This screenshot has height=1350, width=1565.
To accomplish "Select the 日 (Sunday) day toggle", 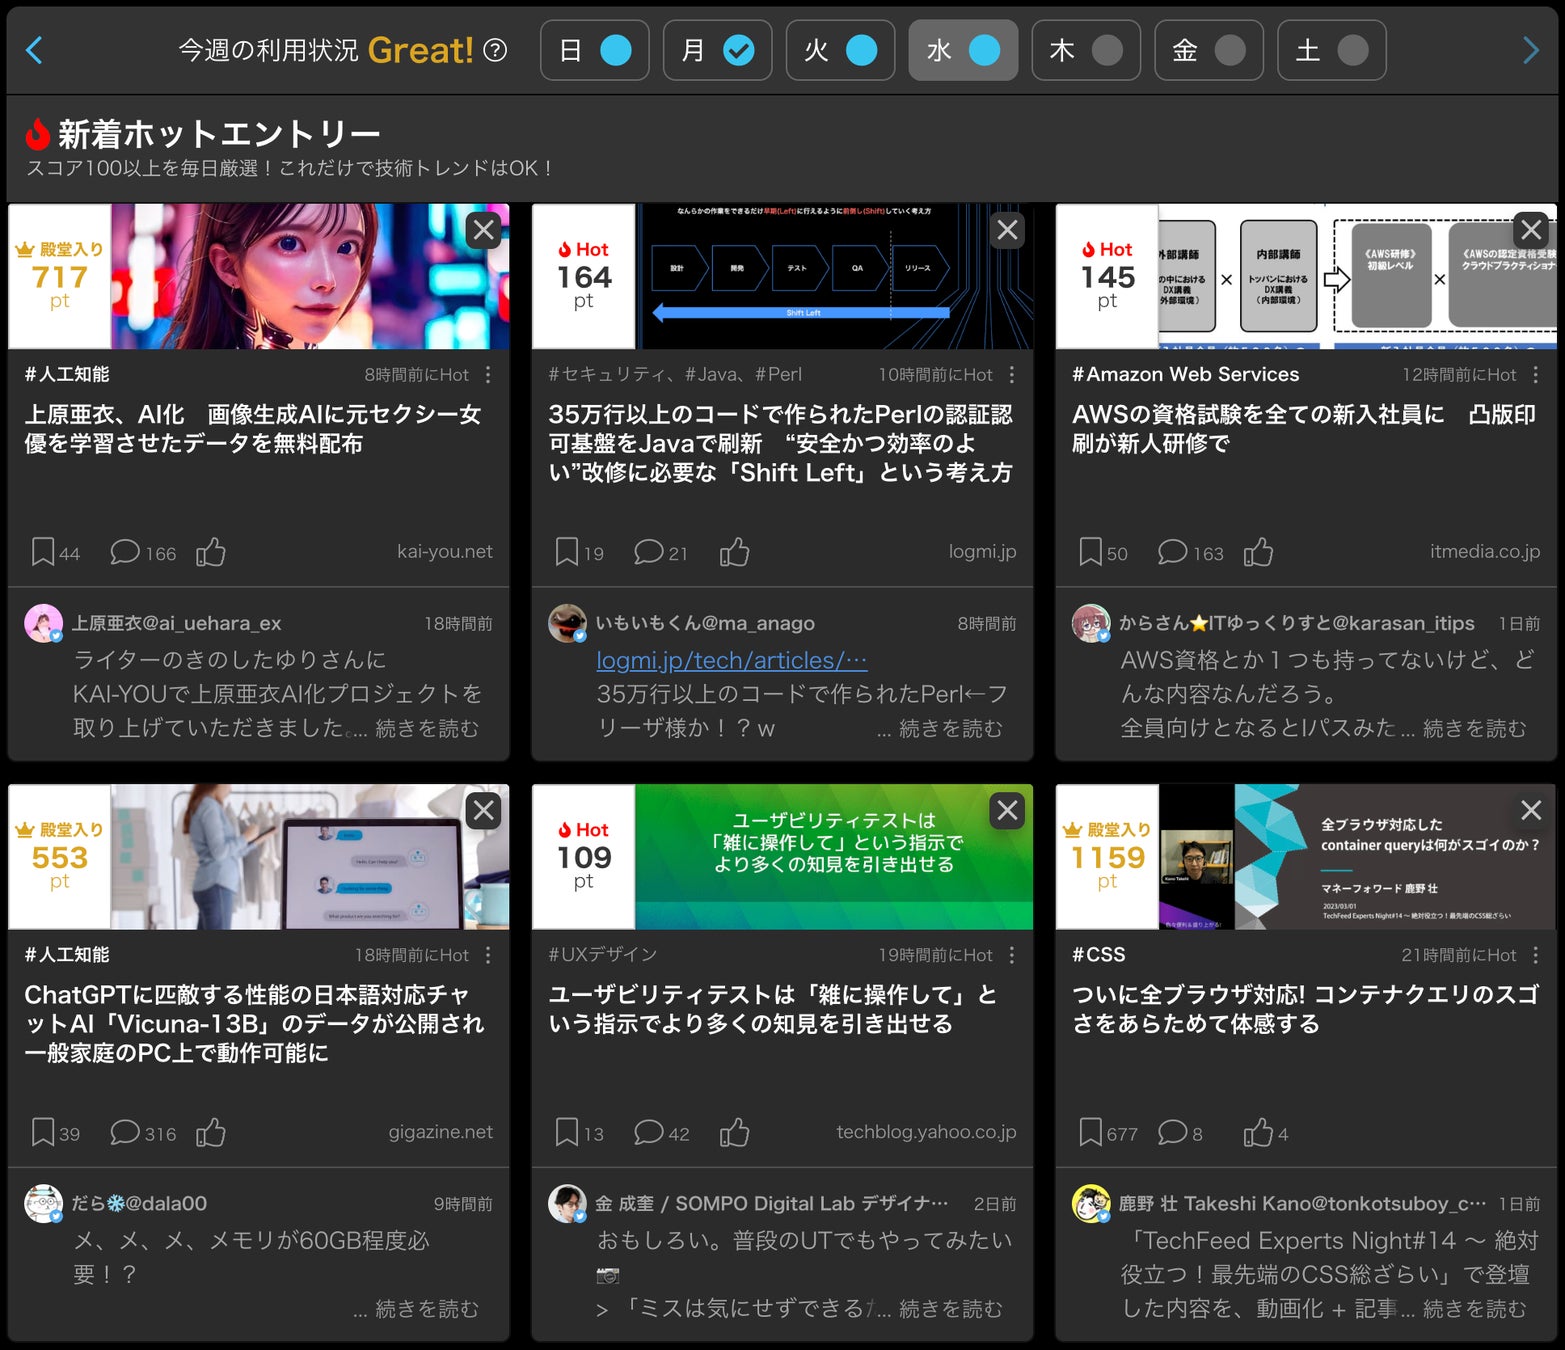I will (x=595, y=50).
